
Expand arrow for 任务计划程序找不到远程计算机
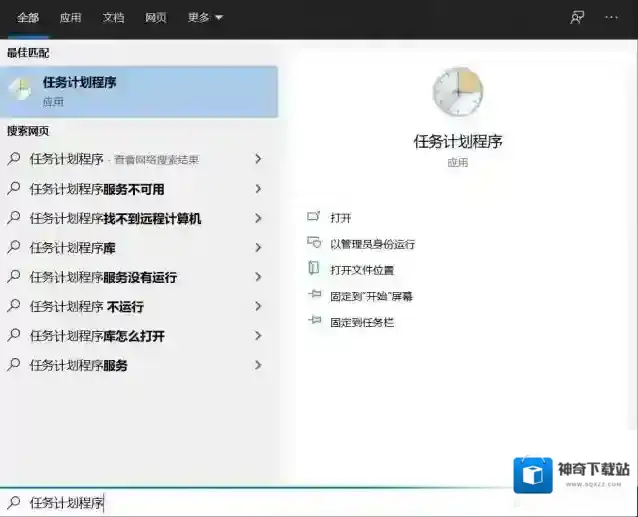coord(258,218)
